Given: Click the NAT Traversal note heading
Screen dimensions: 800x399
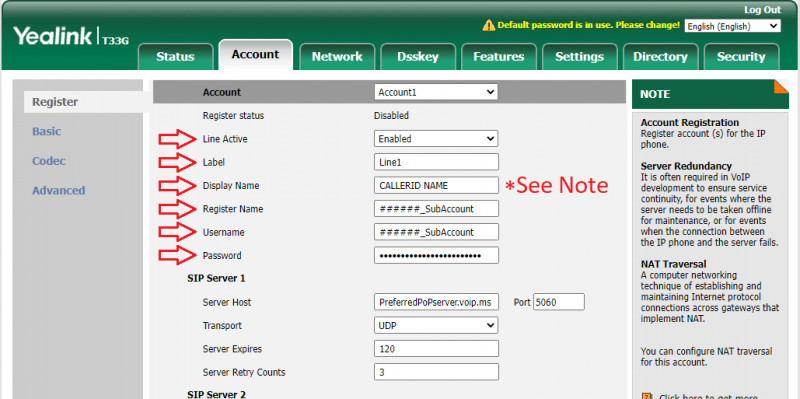Looking at the screenshot, I should (x=673, y=264).
